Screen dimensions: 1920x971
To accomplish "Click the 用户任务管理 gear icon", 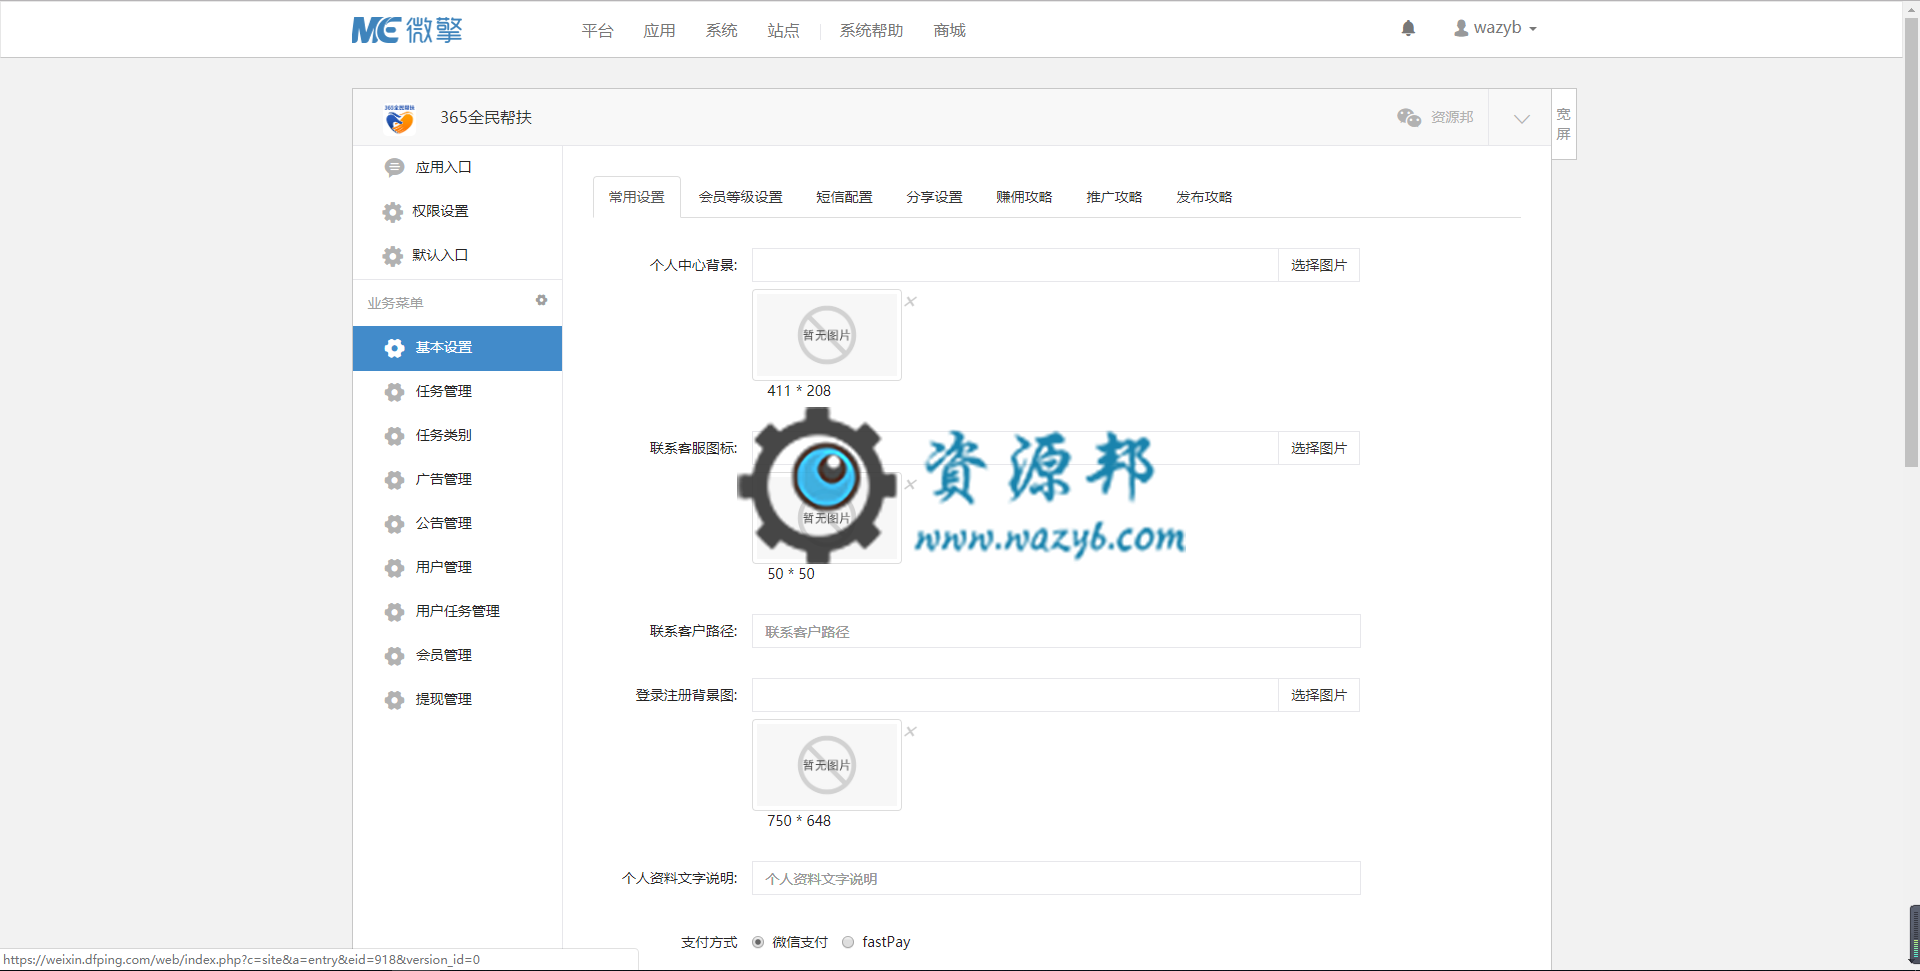I will (394, 611).
